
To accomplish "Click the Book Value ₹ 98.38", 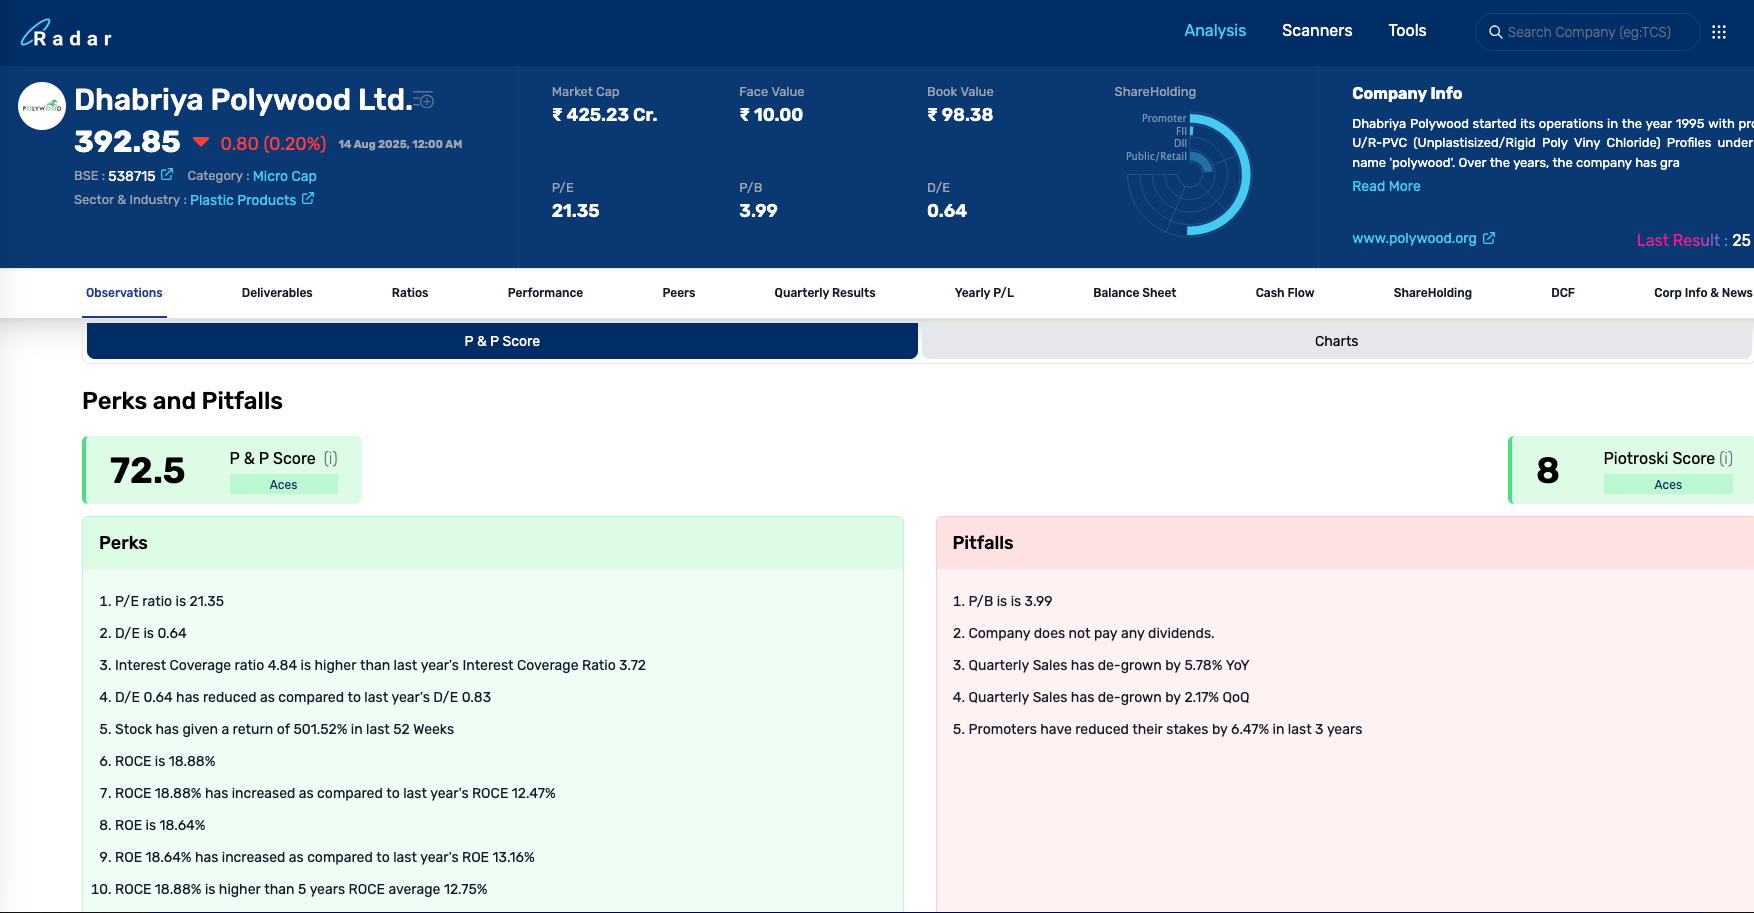I will tap(960, 115).
